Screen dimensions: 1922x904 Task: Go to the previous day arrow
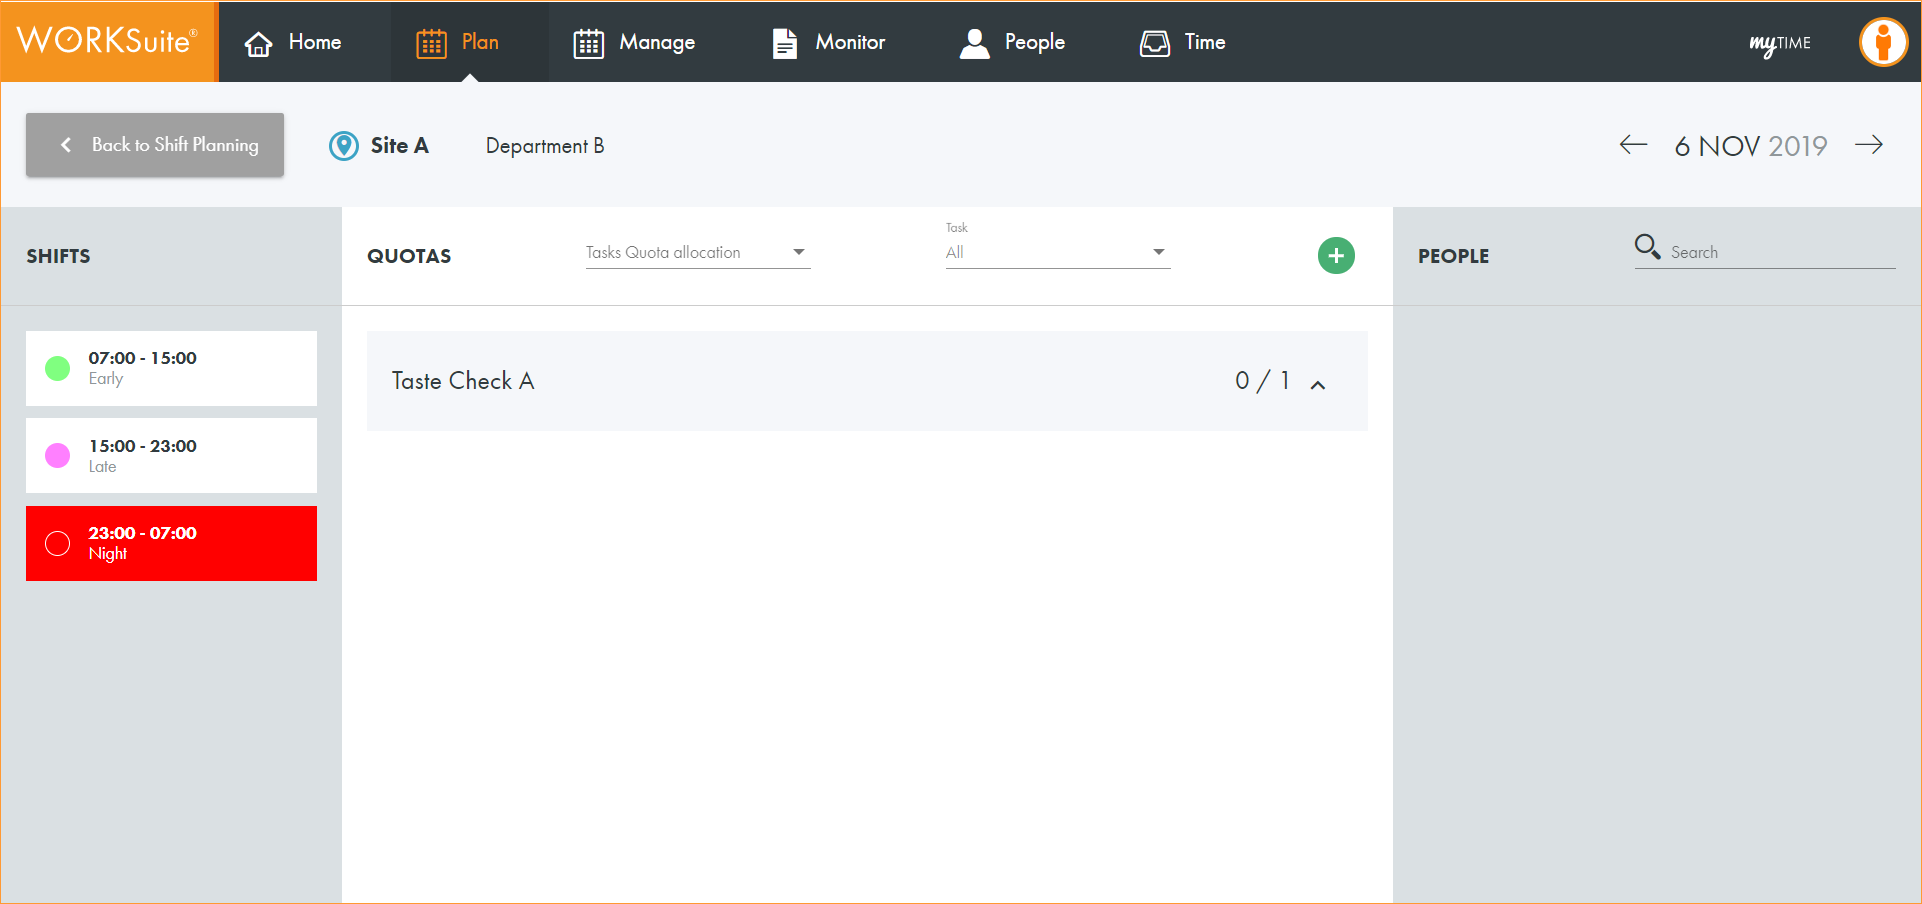click(x=1633, y=145)
